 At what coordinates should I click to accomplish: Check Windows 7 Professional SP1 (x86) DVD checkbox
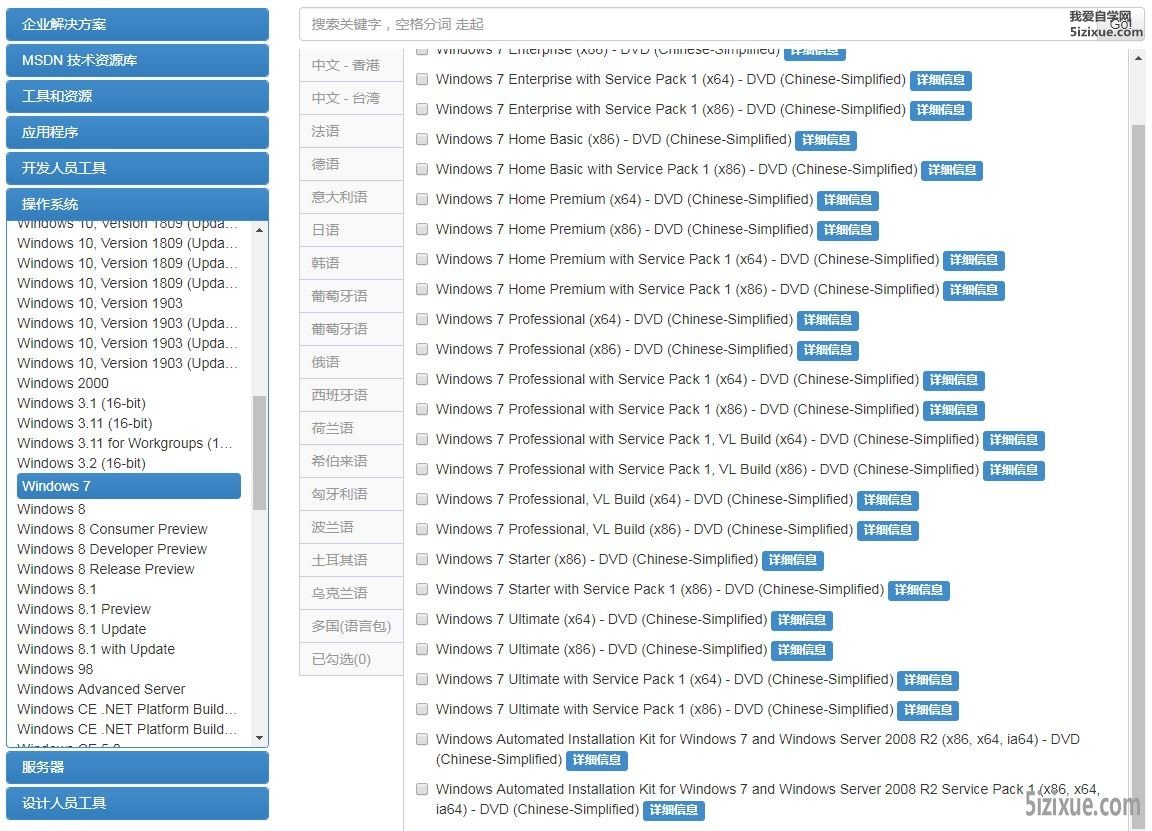coord(422,409)
